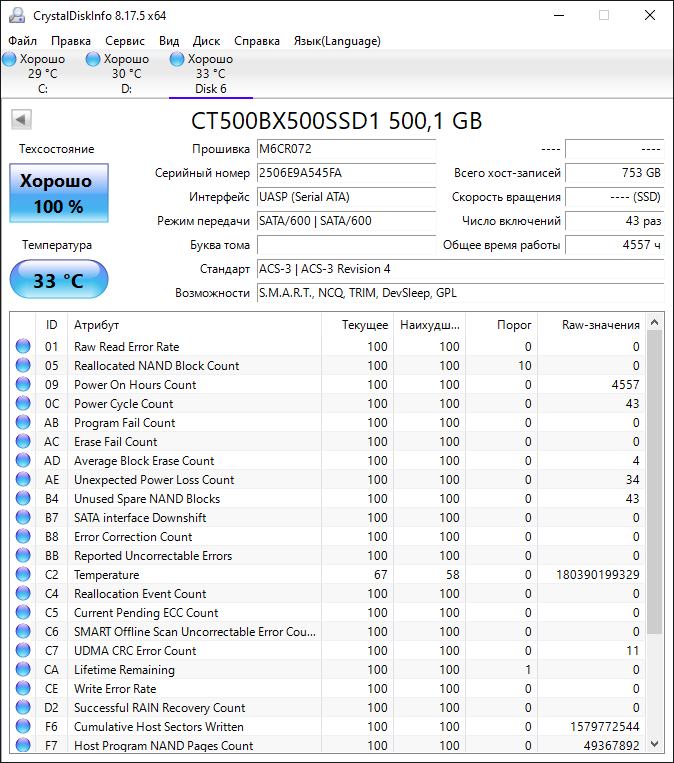Click the UDMA CRC Error Count raw value 11

point(633,651)
